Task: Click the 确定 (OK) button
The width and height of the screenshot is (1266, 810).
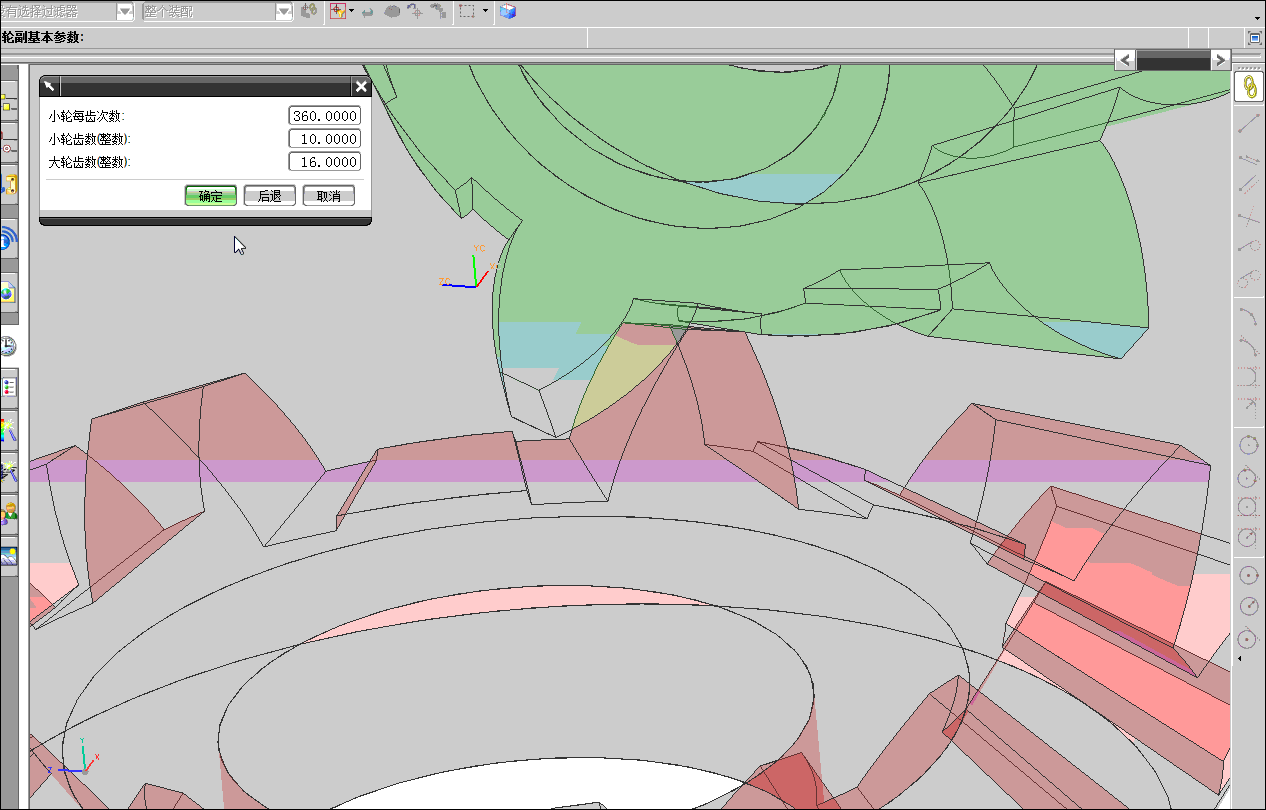Action: pyautogui.click(x=211, y=196)
